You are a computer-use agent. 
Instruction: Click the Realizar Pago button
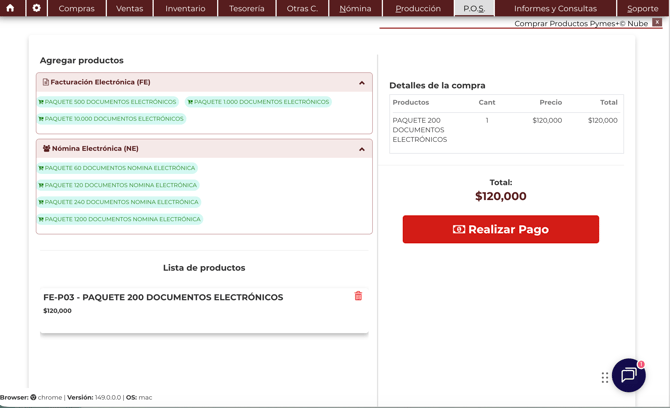[x=501, y=229]
